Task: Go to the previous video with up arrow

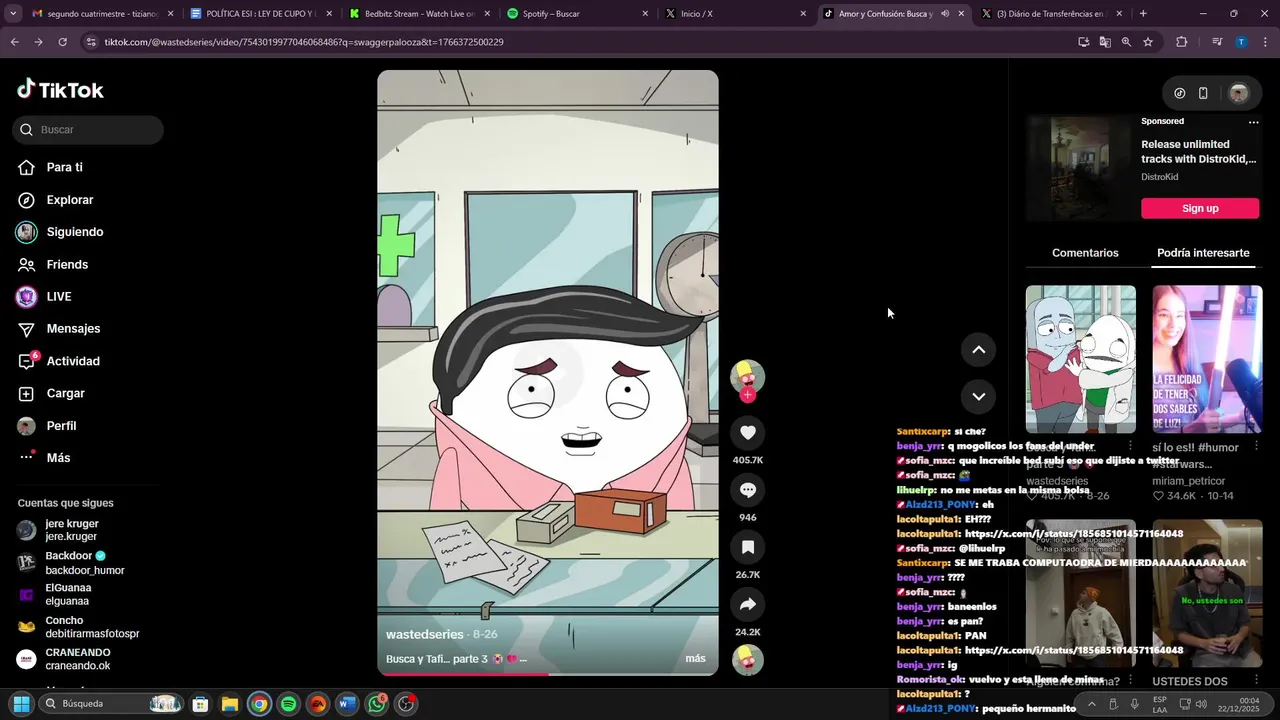Action: point(978,349)
